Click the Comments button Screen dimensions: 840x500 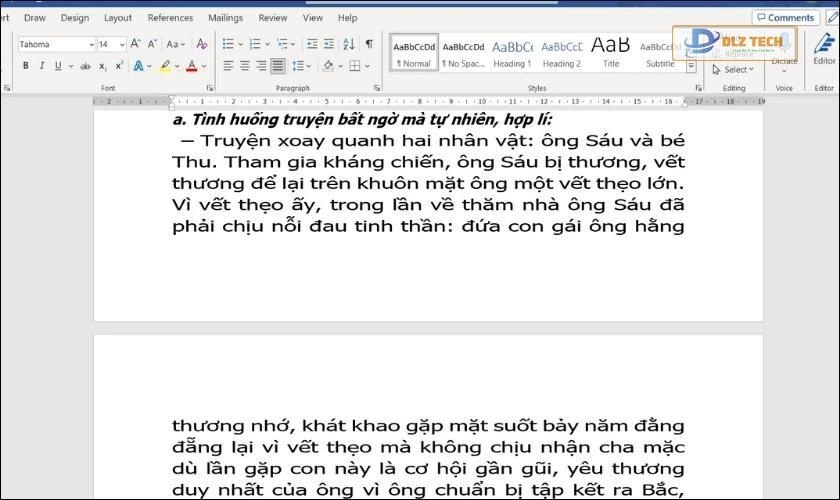(785, 17)
